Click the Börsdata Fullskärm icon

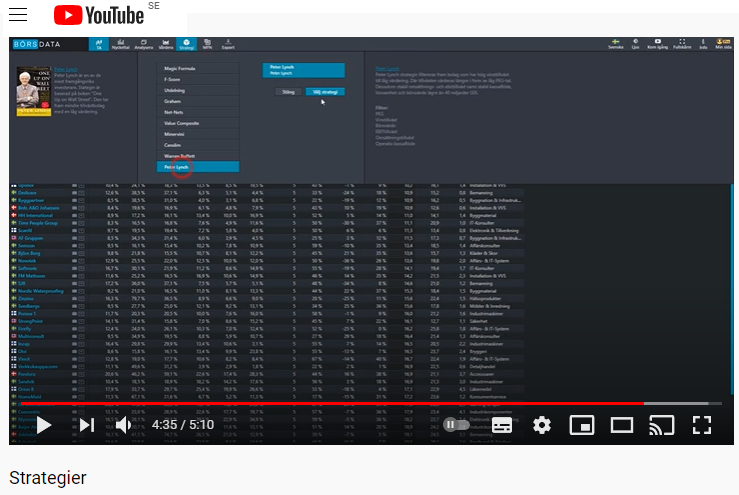coord(682,44)
